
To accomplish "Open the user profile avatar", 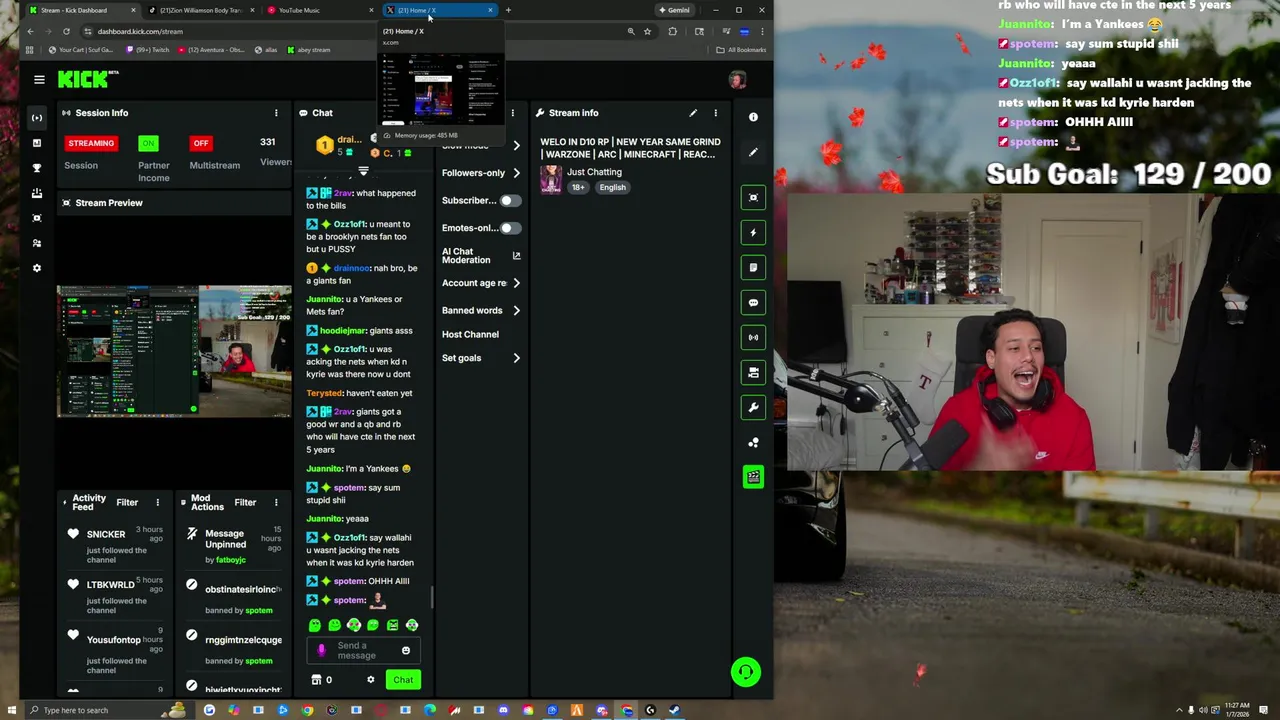I will click(737, 80).
